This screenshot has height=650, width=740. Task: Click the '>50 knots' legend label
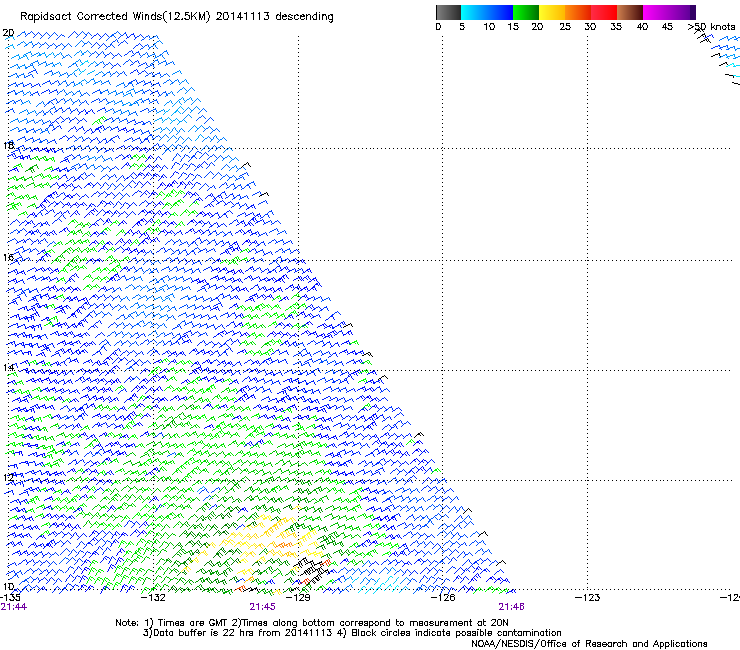click(712, 27)
